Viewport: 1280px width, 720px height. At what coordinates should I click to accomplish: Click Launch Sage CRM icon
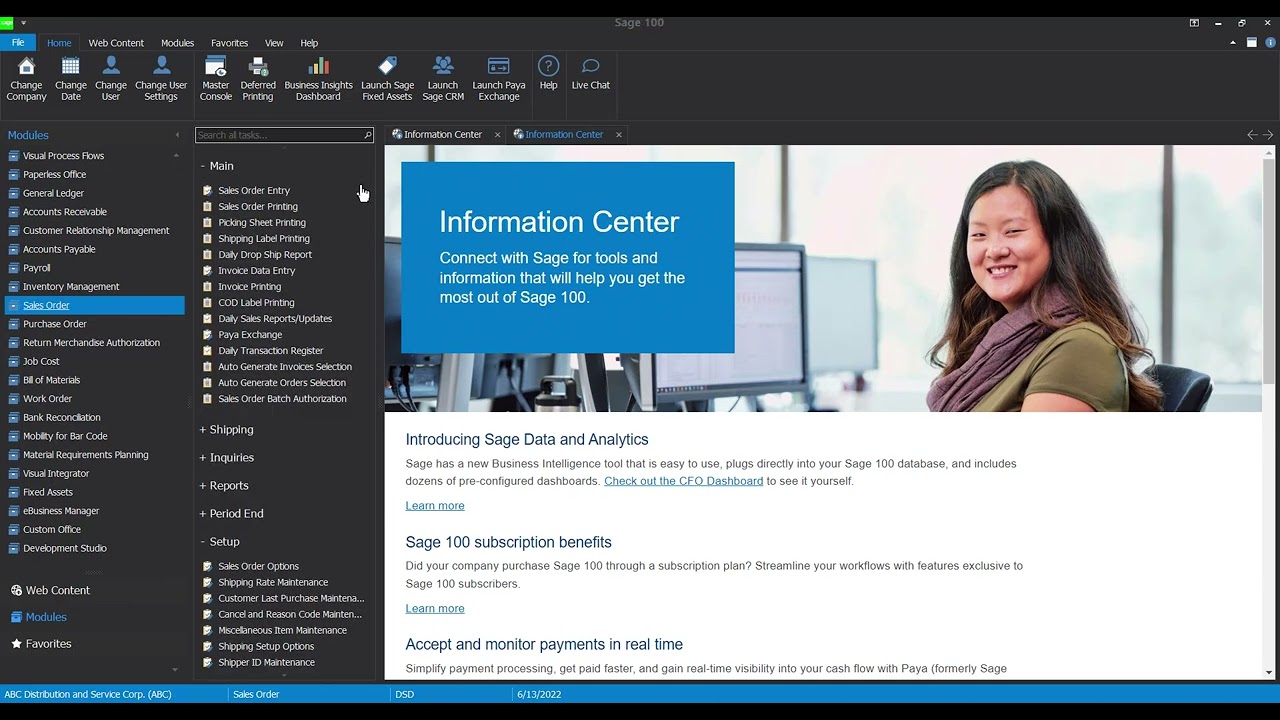point(443,67)
